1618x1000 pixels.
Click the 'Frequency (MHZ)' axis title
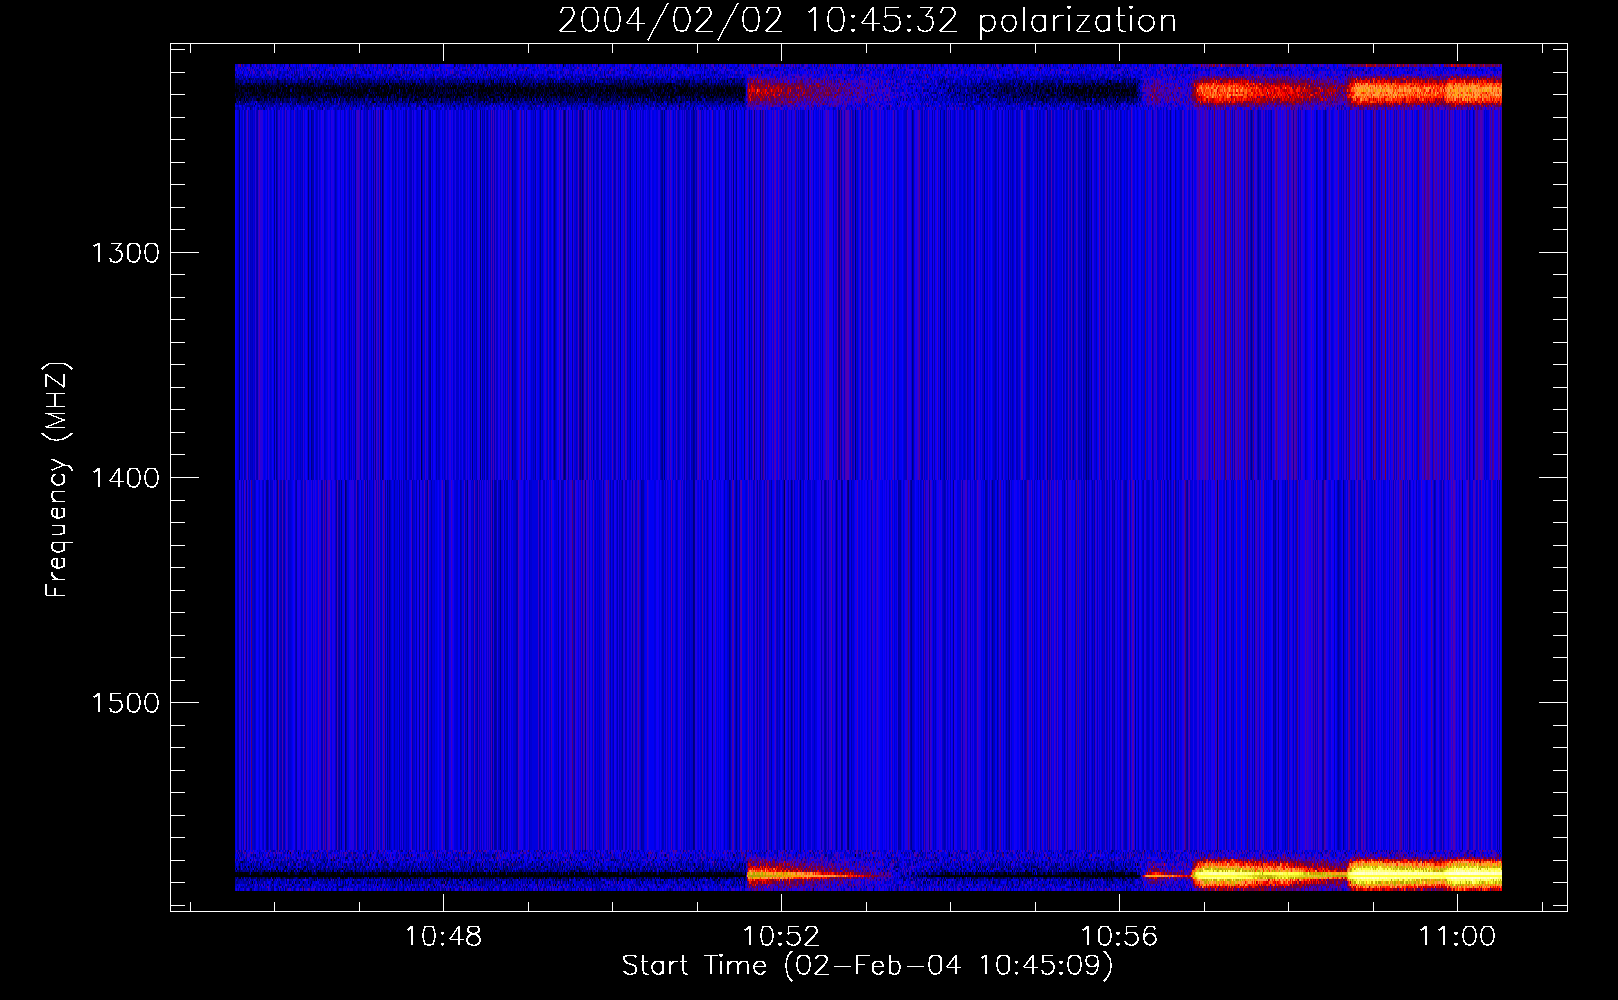(58, 480)
